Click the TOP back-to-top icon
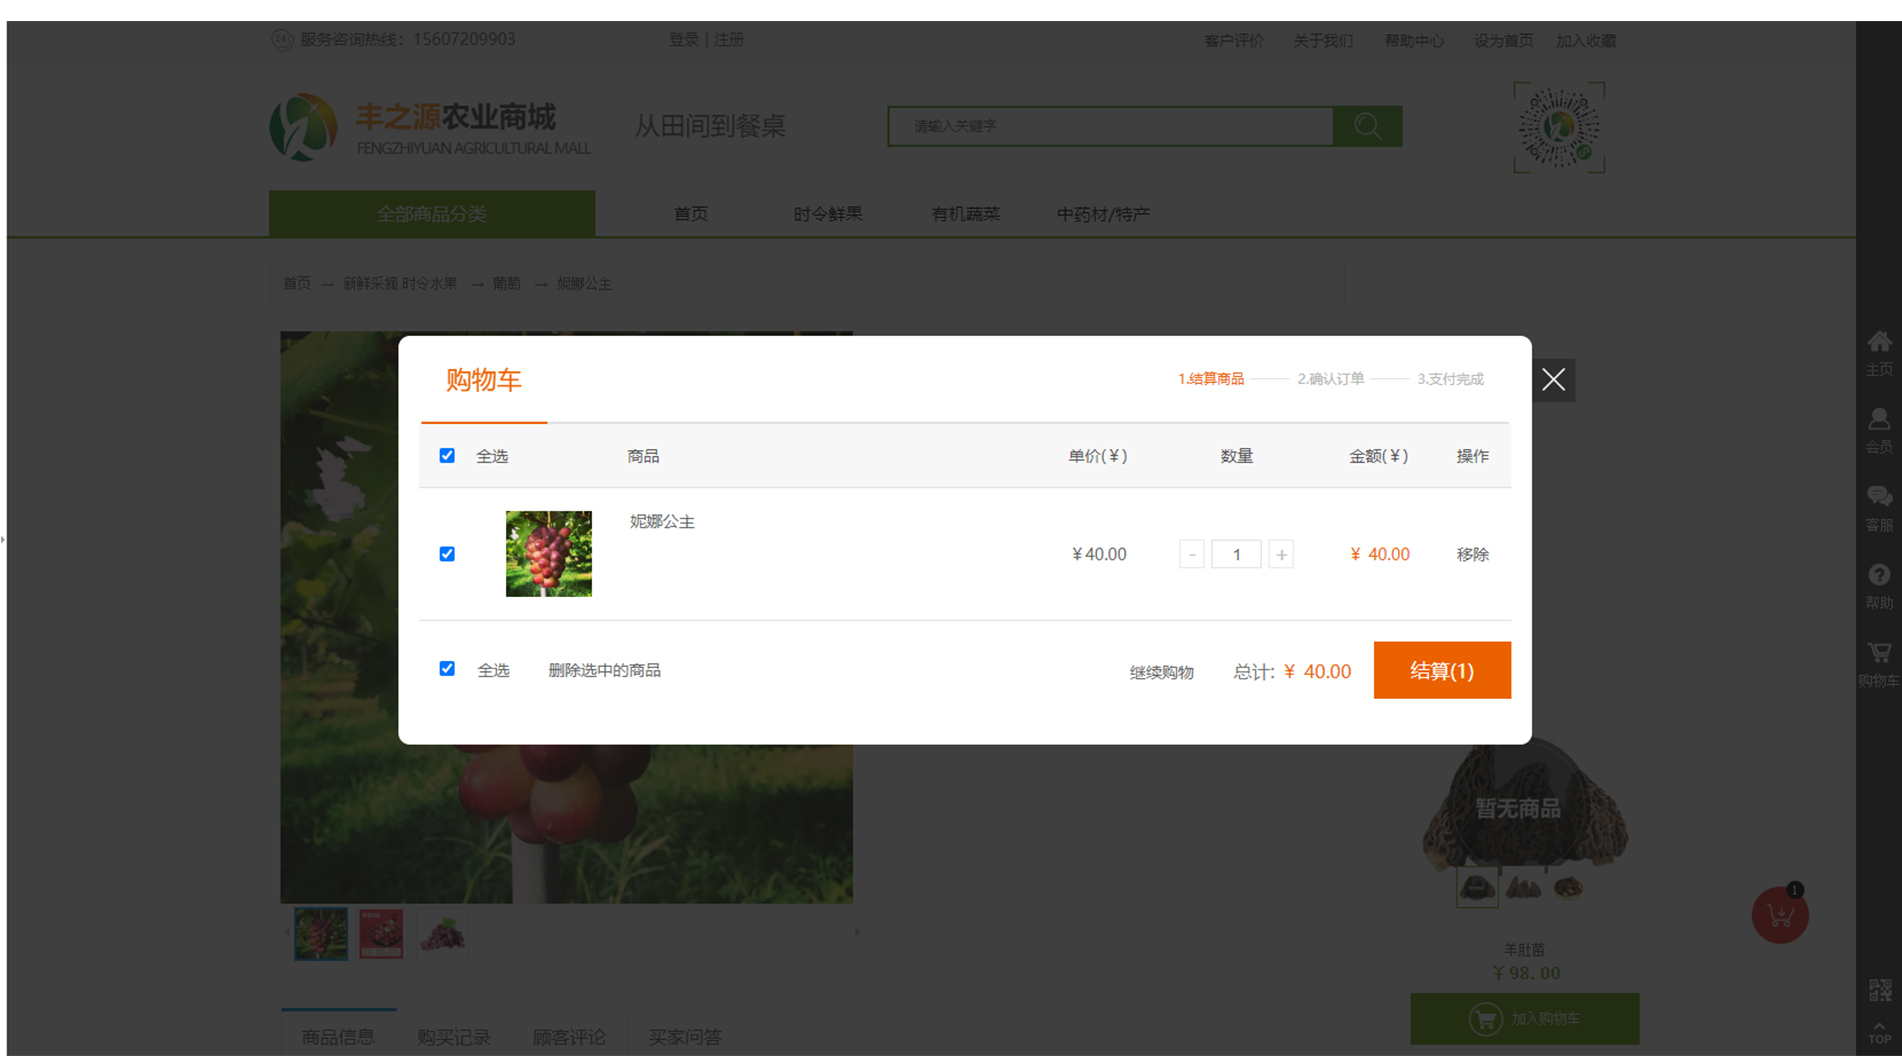Viewport: 1902px width, 1056px height. coord(1879,1033)
